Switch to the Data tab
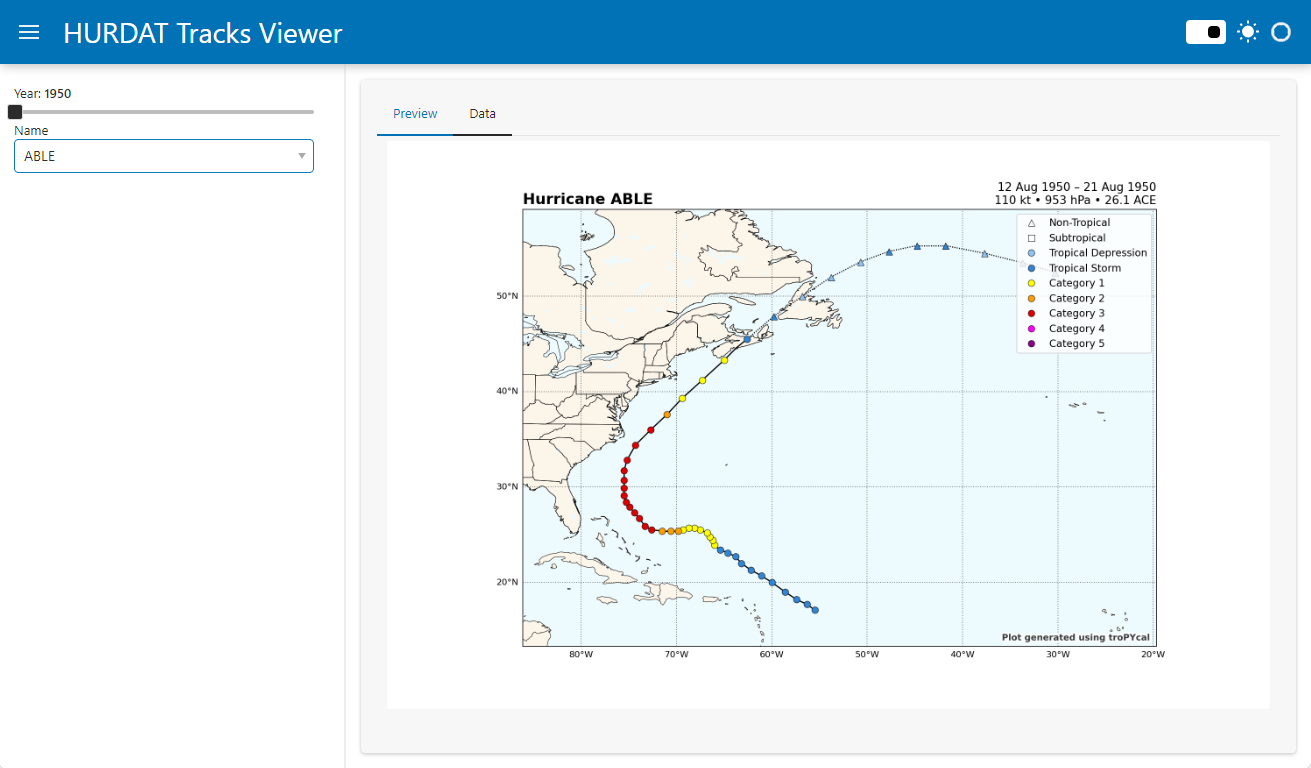 [x=482, y=114]
